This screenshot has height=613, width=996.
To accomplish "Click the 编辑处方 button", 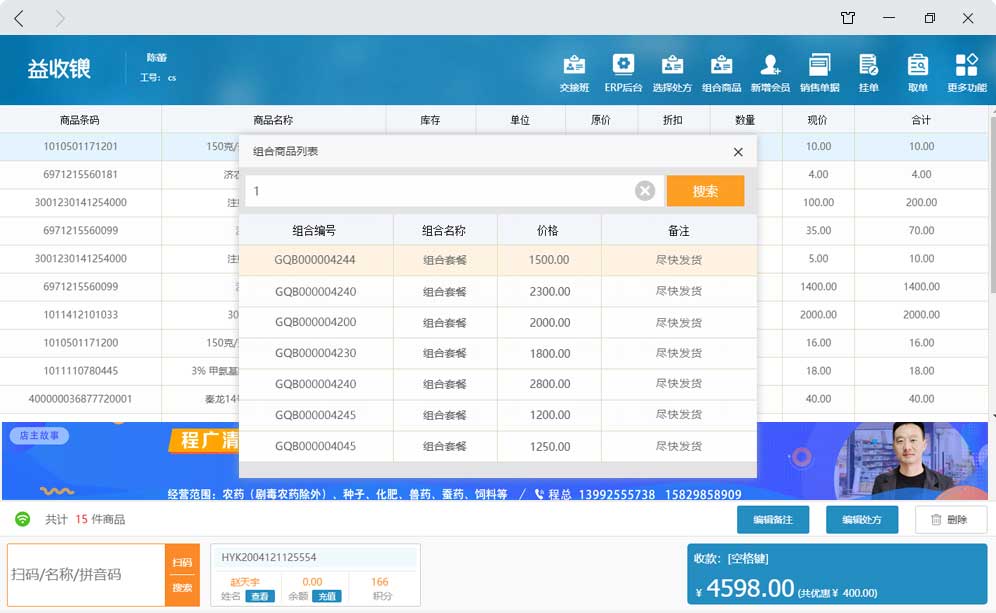I will (861, 520).
